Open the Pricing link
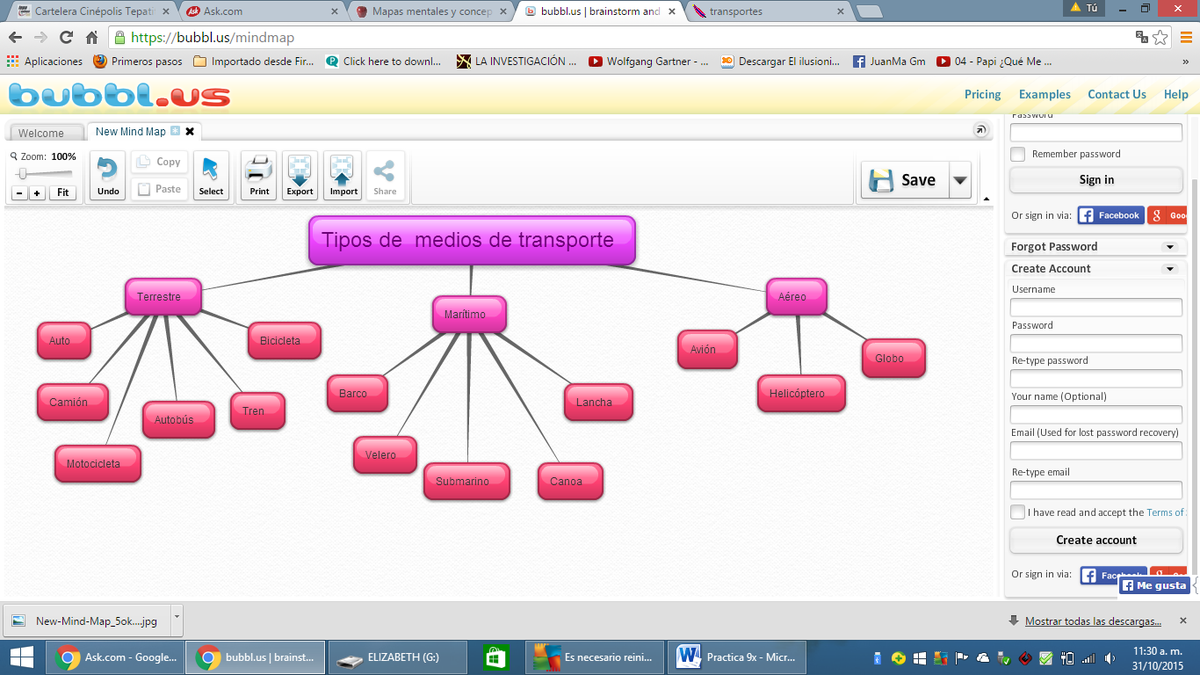Image resolution: width=1200 pixels, height=675 pixels. pos(982,94)
